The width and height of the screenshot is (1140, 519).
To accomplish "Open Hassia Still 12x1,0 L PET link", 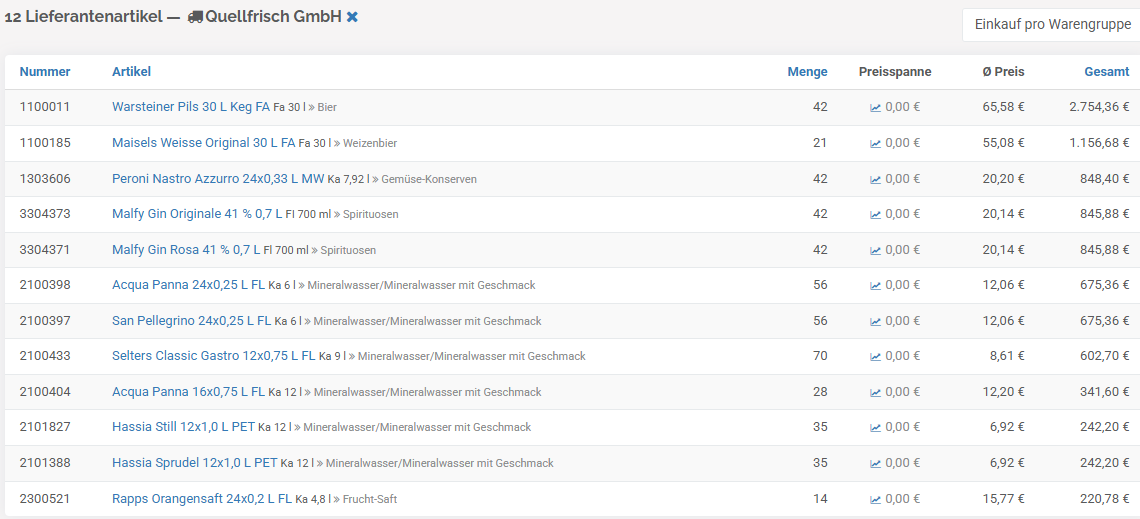I will (x=183, y=427).
